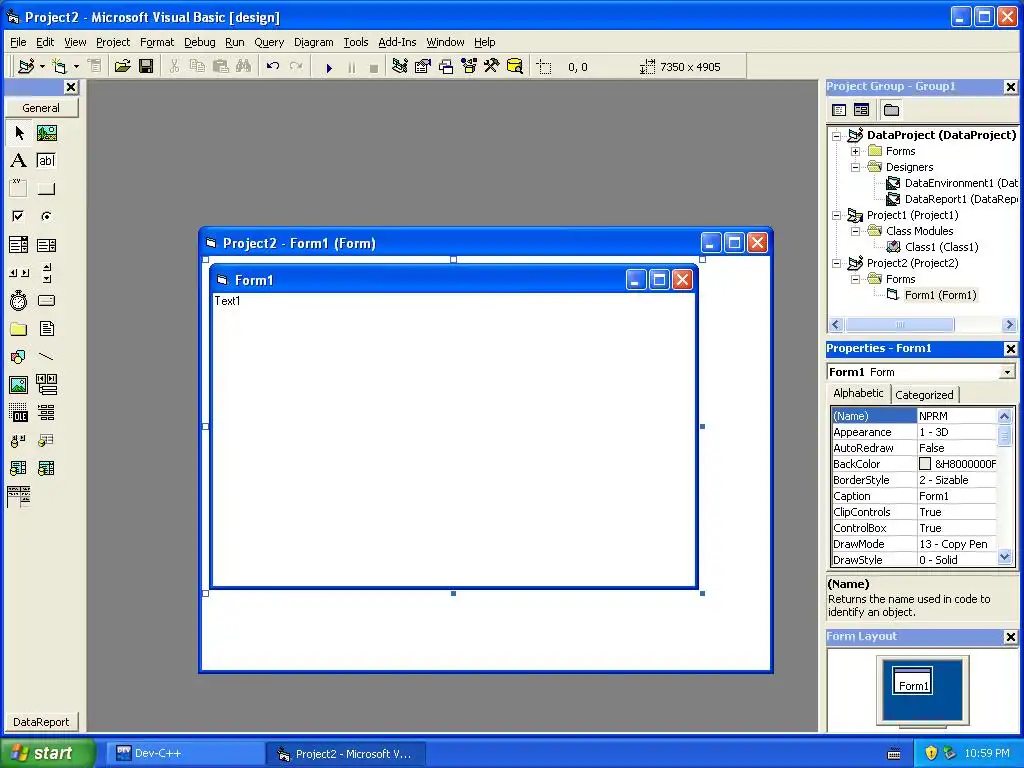Select the Label control tool
This screenshot has height=768, width=1024.
pyautogui.click(x=19, y=161)
